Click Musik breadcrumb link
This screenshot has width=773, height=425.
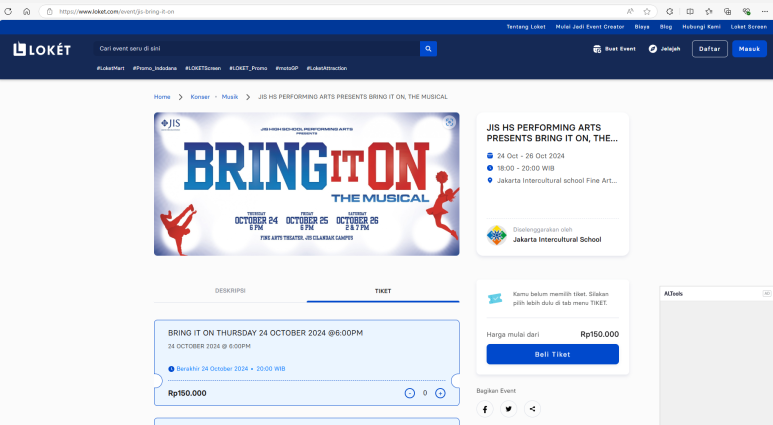tap(230, 97)
